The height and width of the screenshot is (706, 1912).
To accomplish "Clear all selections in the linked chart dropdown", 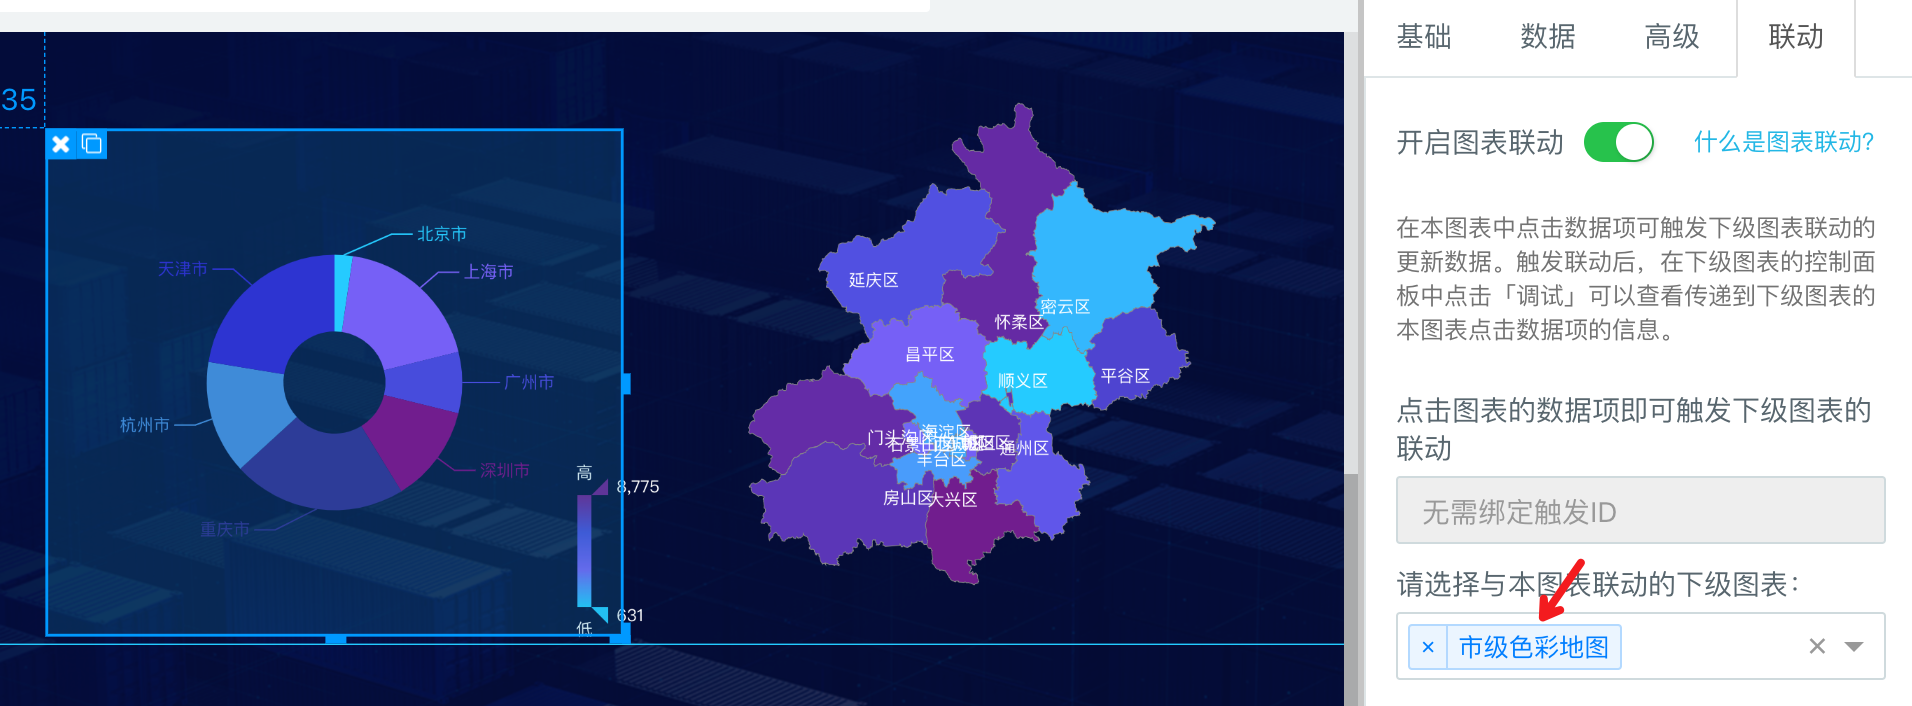I will [x=1817, y=647].
